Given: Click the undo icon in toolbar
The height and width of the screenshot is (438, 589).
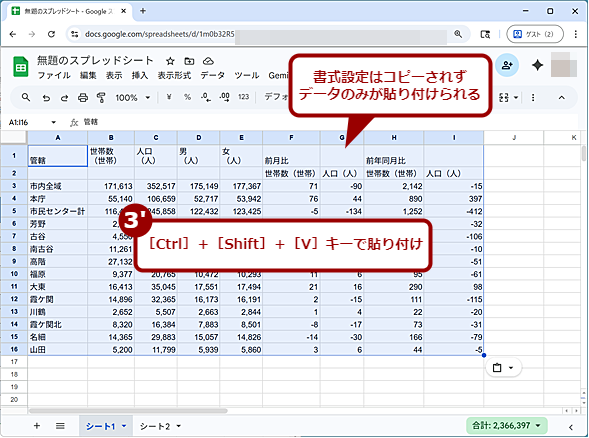Looking at the screenshot, I should click(46, 98).
